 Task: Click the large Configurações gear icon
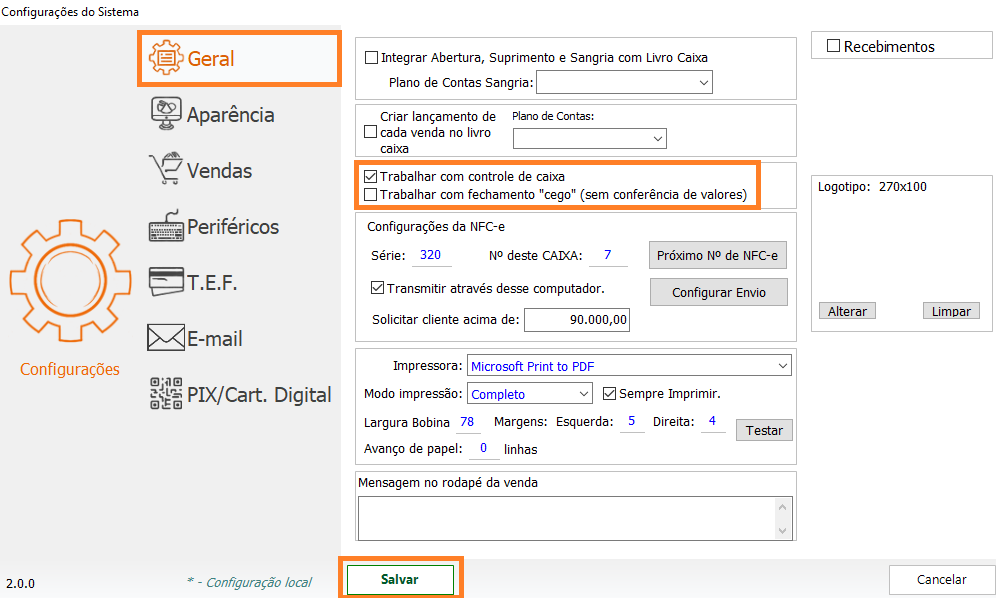tap(69, 281)
